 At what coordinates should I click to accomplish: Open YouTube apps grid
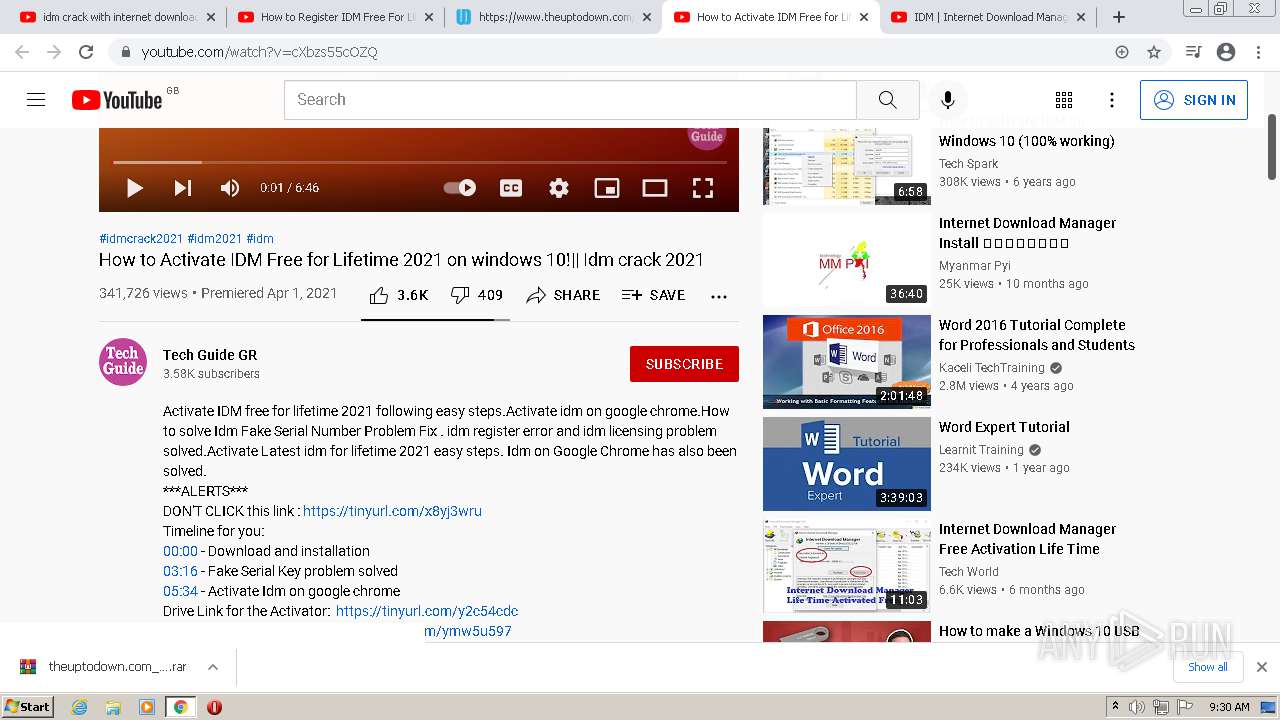(1064, 100)
